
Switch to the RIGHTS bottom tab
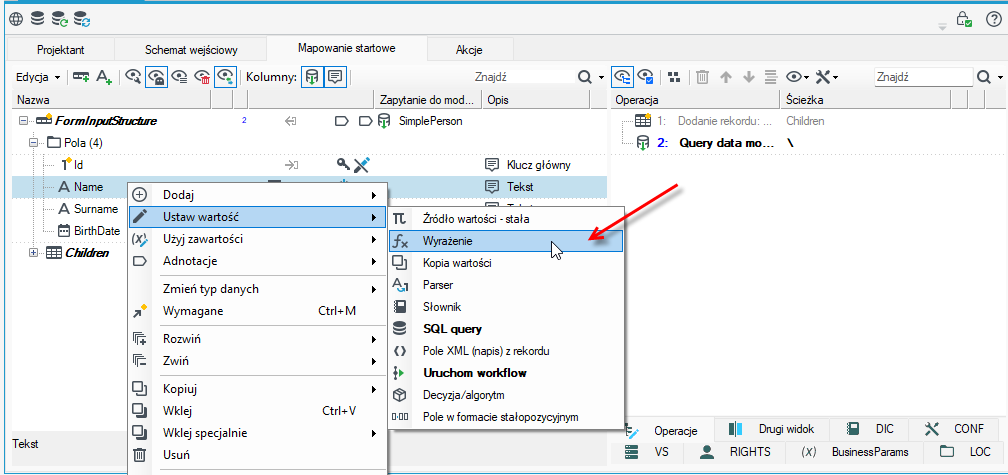[x=735, y=452]
